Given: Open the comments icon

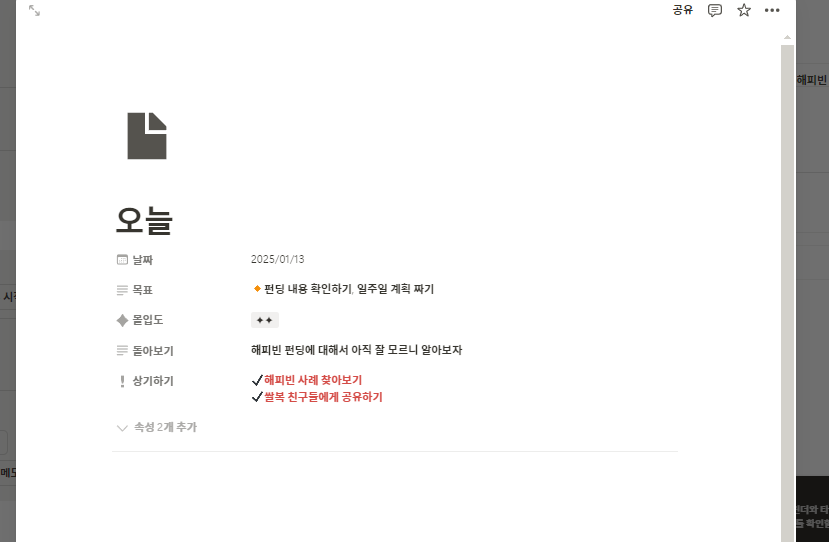Looking at the screenshot, I should (x=715, y=10).
